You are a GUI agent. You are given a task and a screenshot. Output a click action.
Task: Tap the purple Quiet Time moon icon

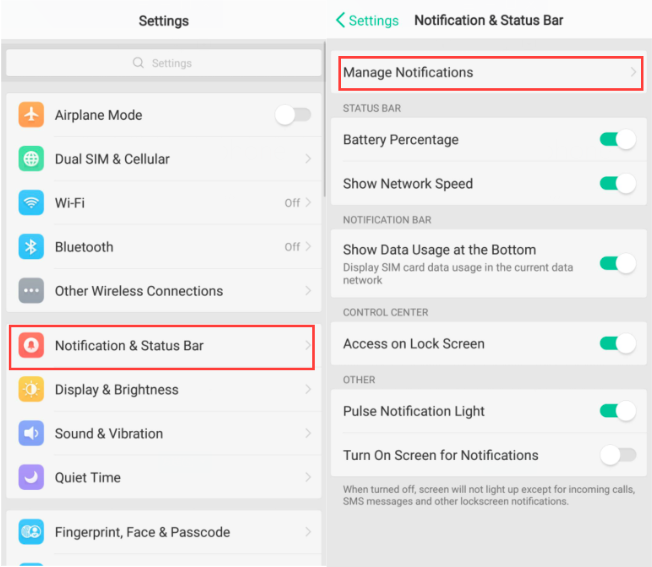31,477
